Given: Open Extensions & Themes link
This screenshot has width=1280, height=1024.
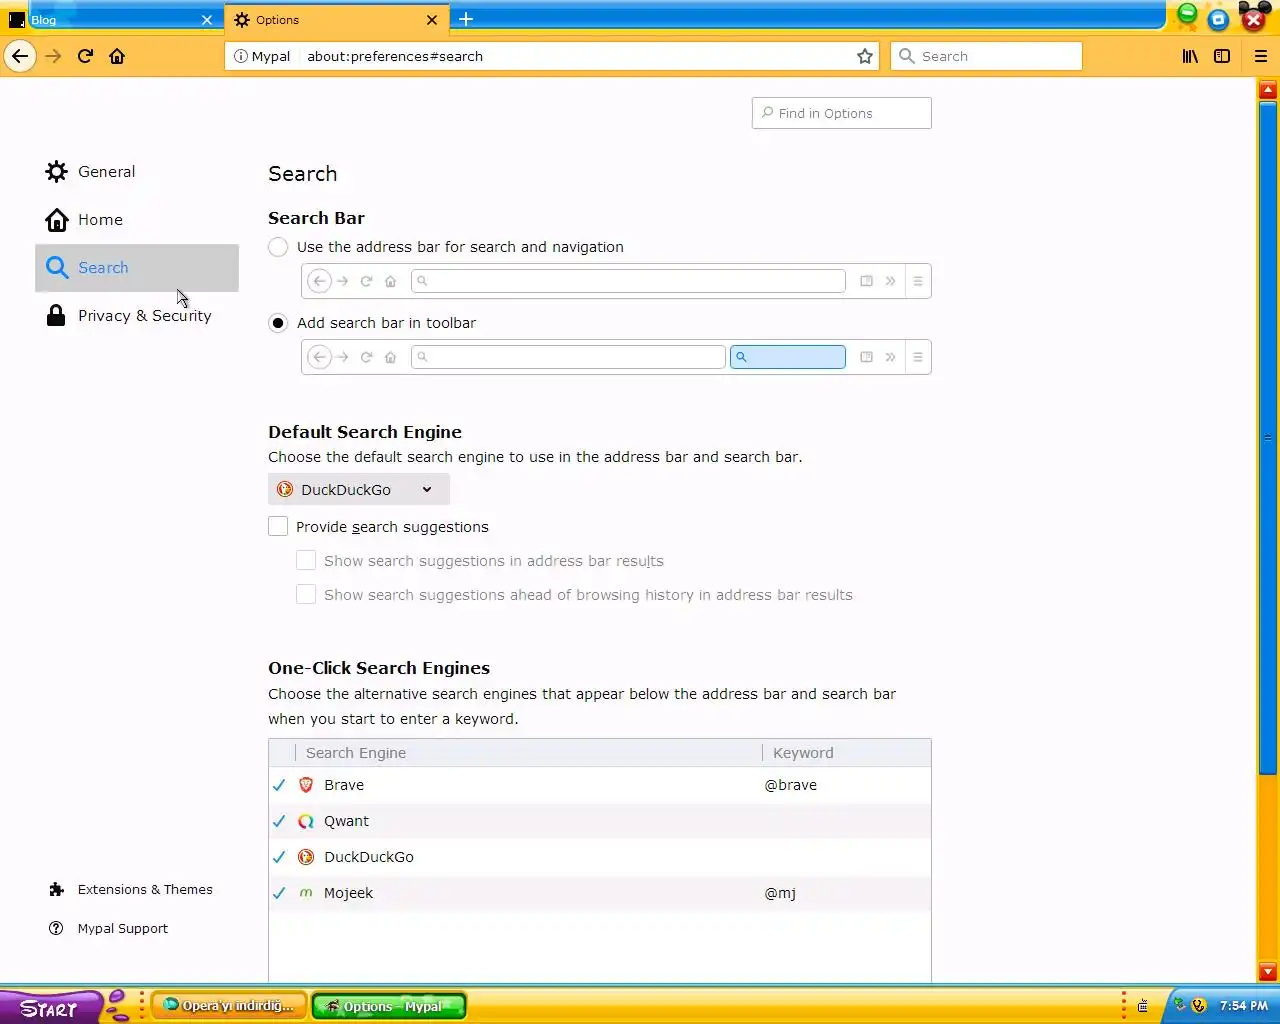Looking at the screenshot, I should 131,889.
